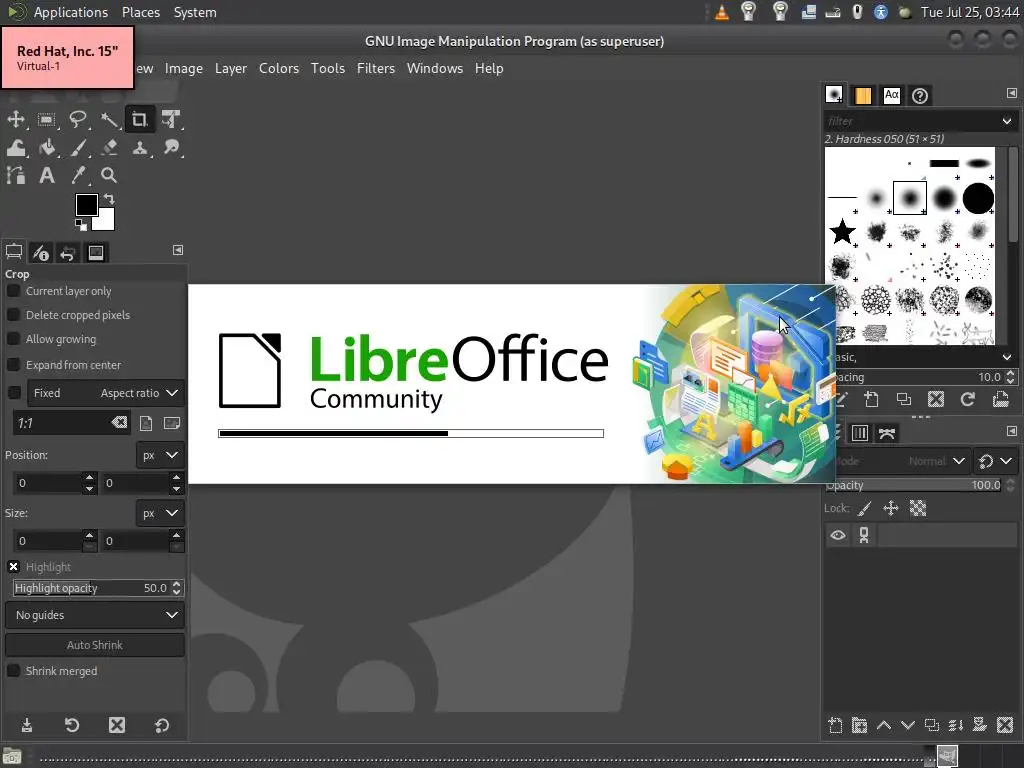Image resolution: width=1024 pixels, height=768 pixels.
Task: Select the Bucket Fill tool
Action: point(46,148)
